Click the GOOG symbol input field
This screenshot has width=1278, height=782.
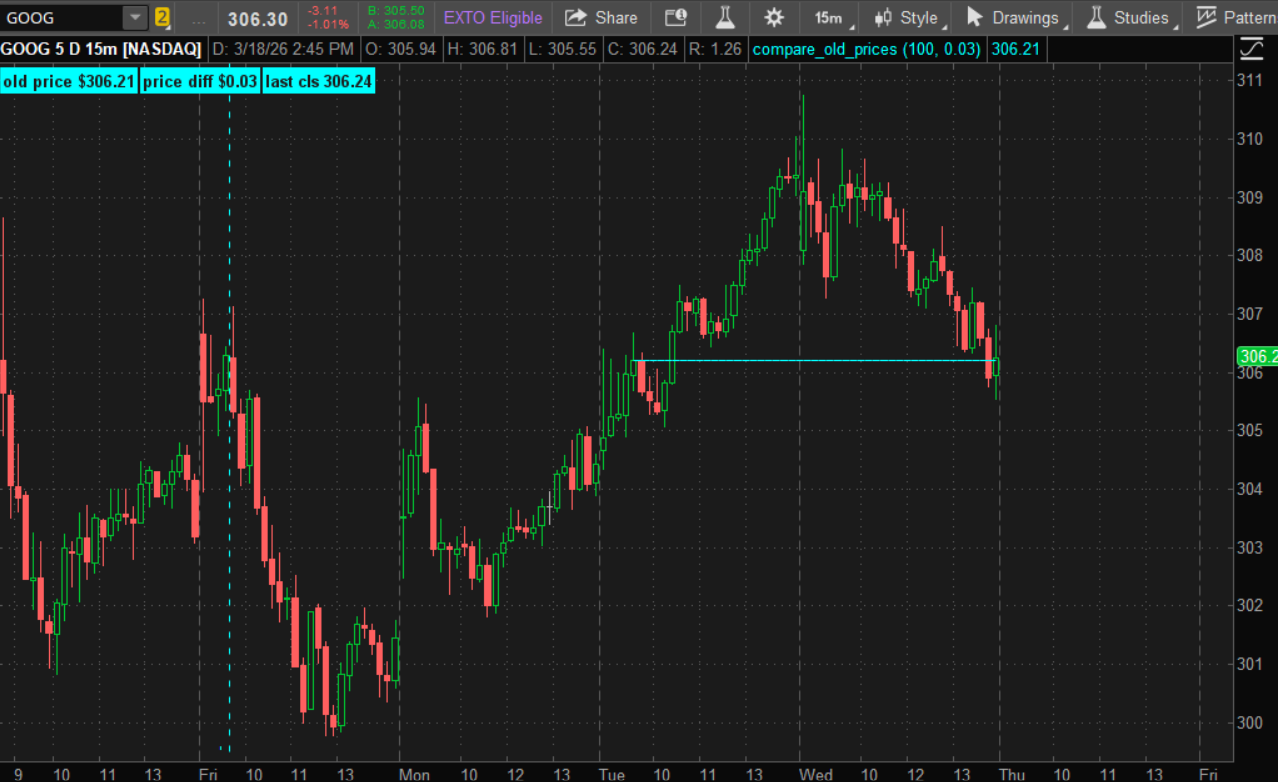tap(62, 18)
